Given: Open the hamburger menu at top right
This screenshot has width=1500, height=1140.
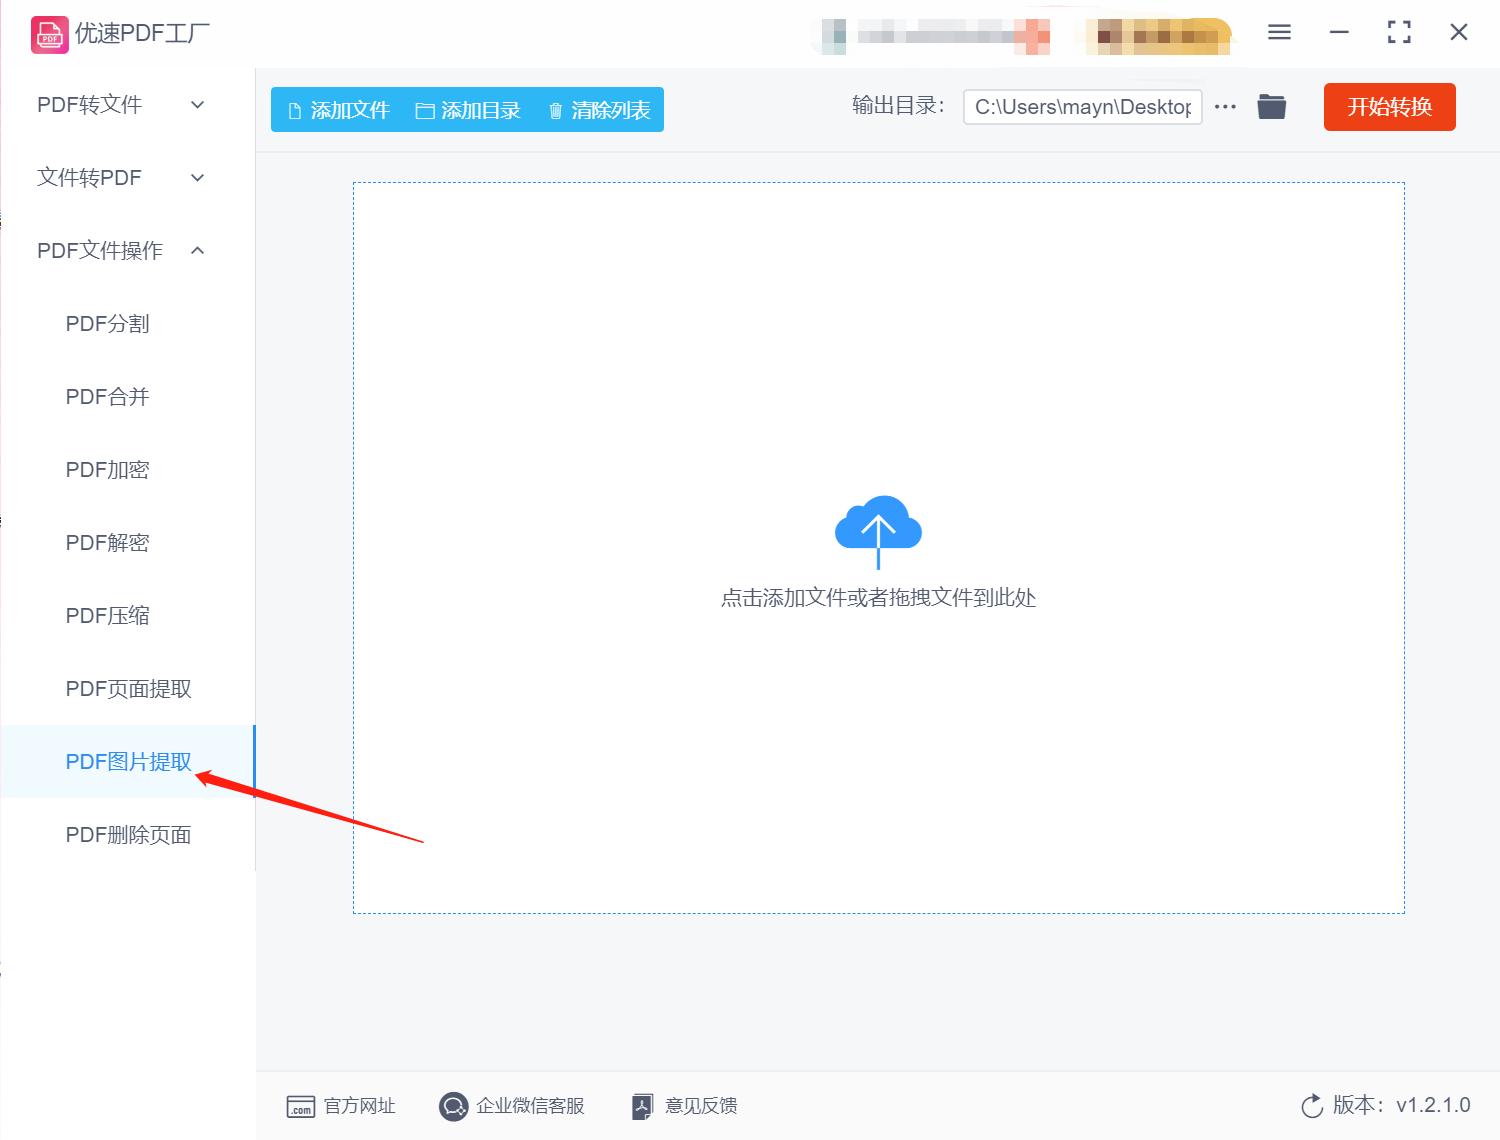Looking at the screenshot, I should pyautogui.click(x=1278, y=32).
